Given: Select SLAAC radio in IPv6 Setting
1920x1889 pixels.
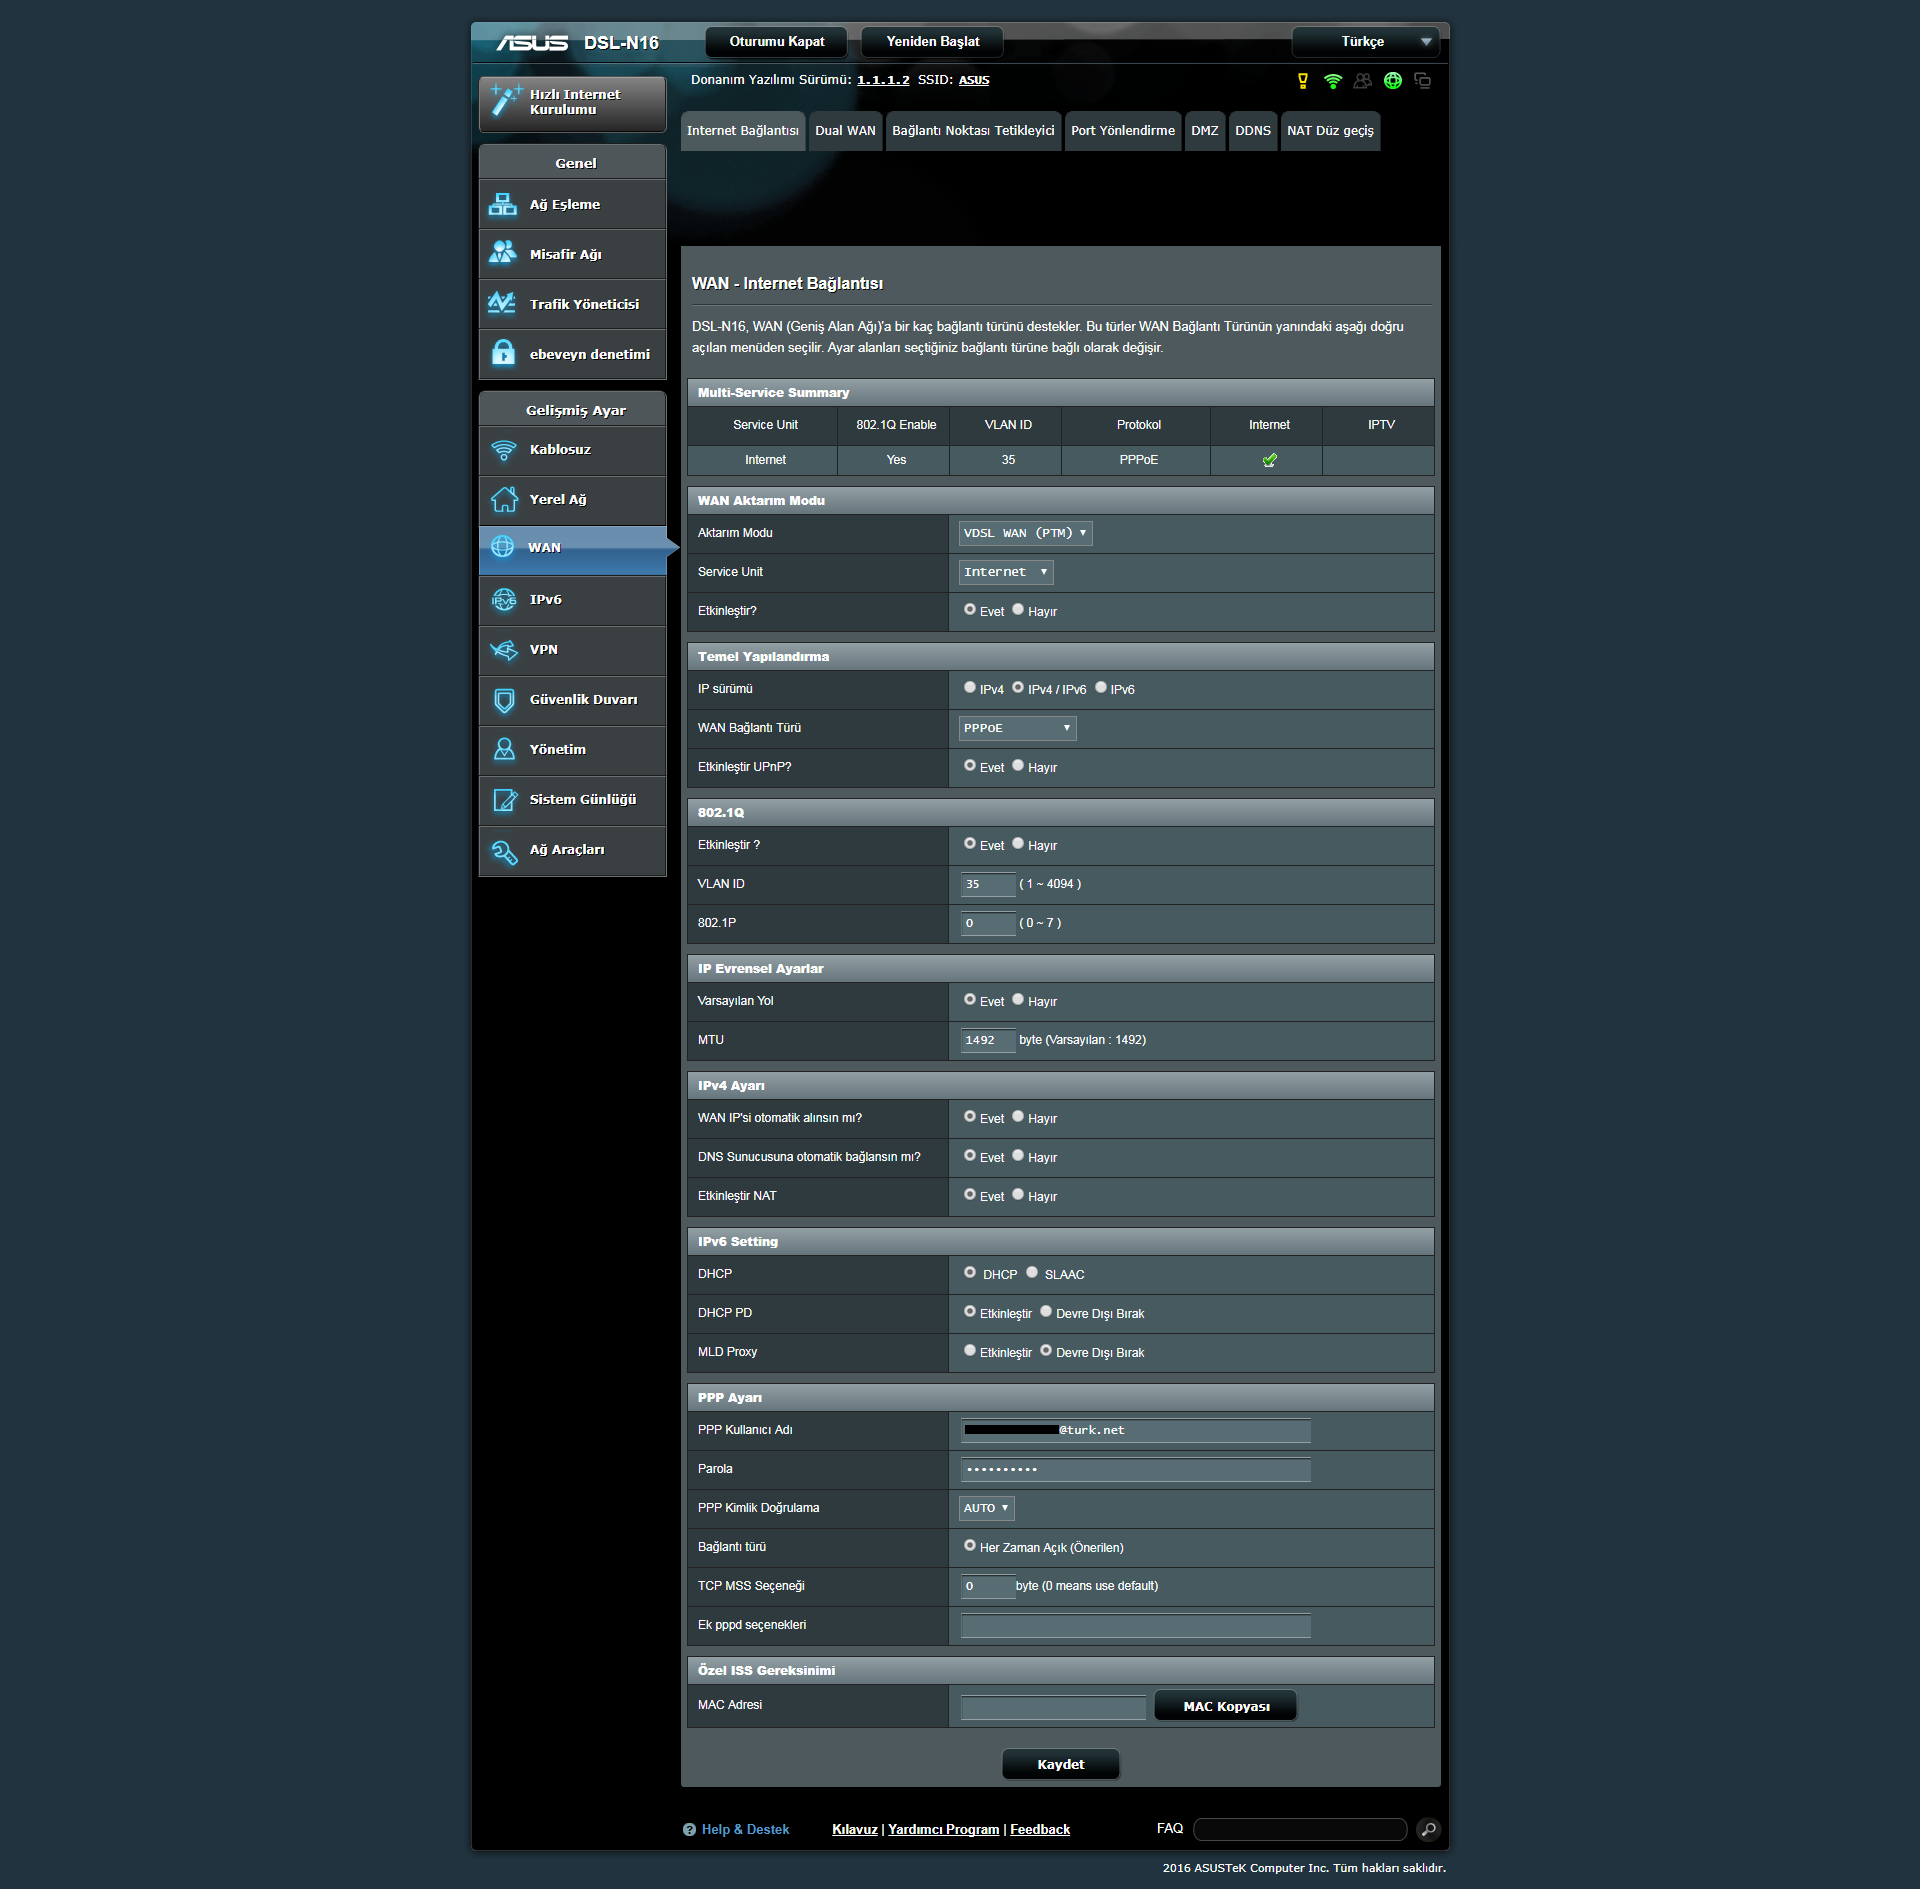Looking at the screenshot, I should 1032,1273.
